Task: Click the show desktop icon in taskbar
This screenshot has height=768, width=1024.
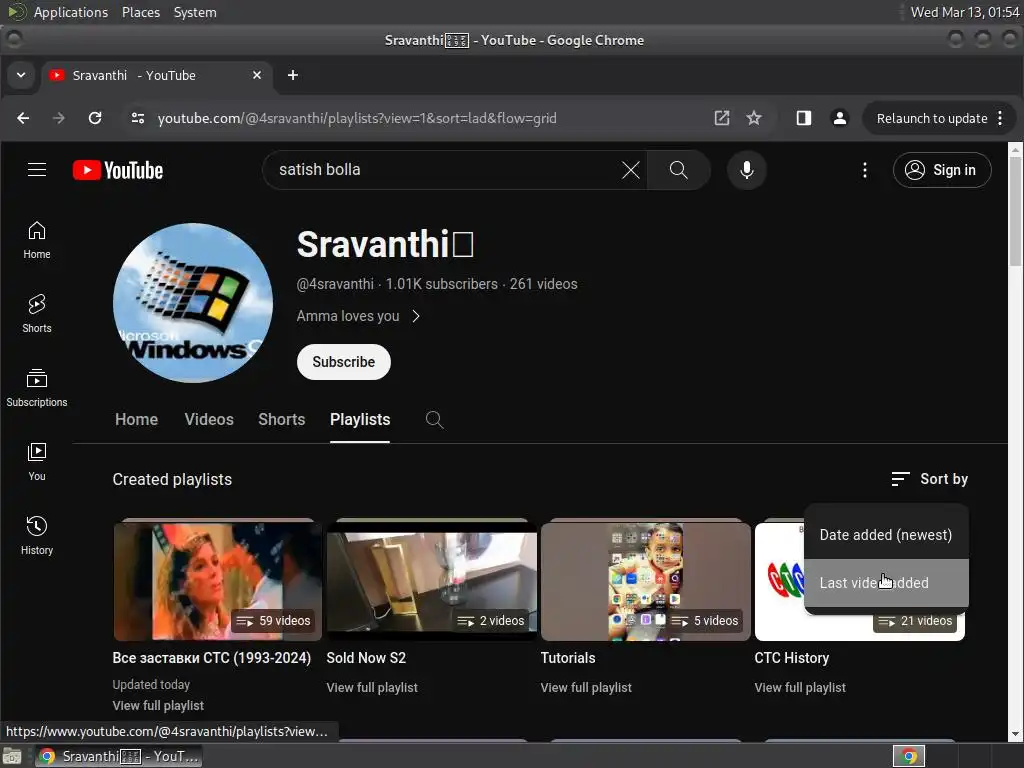Action: tap(12, 756)
